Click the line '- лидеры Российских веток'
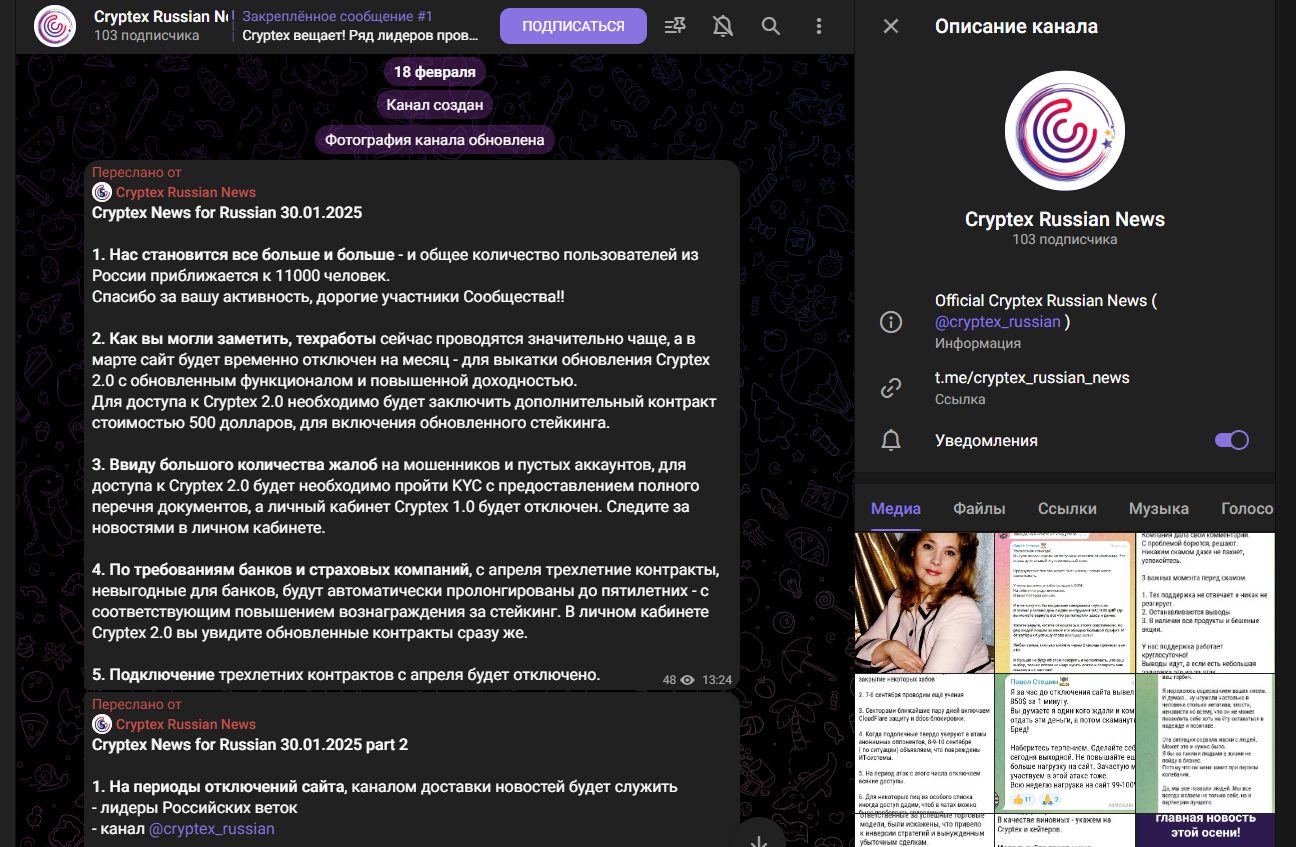Image resolution: width=1296 pixels, height=847 pixels. click(x=195, y=808)
